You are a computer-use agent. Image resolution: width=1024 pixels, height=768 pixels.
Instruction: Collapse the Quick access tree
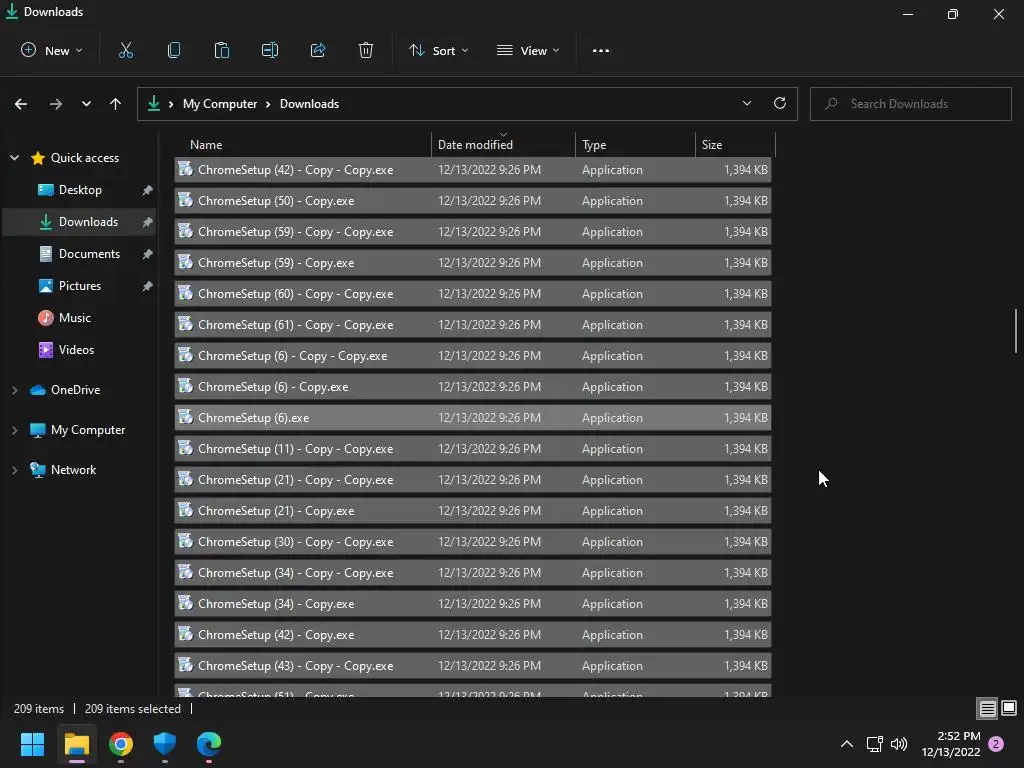pyautogui.click(x=14, y=157)
